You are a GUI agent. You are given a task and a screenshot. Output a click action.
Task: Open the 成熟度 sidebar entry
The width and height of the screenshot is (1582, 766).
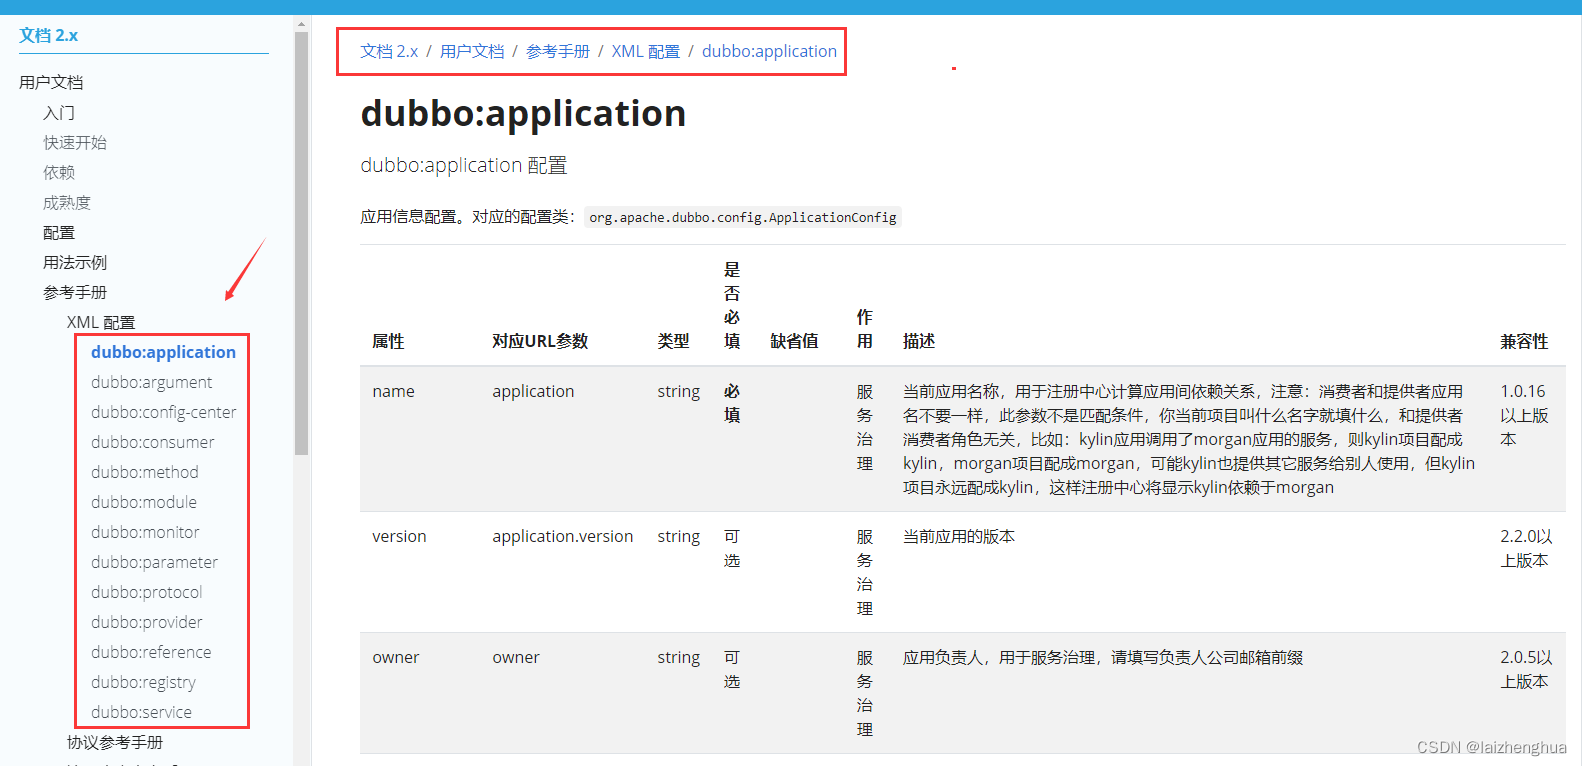click(67, 202)
